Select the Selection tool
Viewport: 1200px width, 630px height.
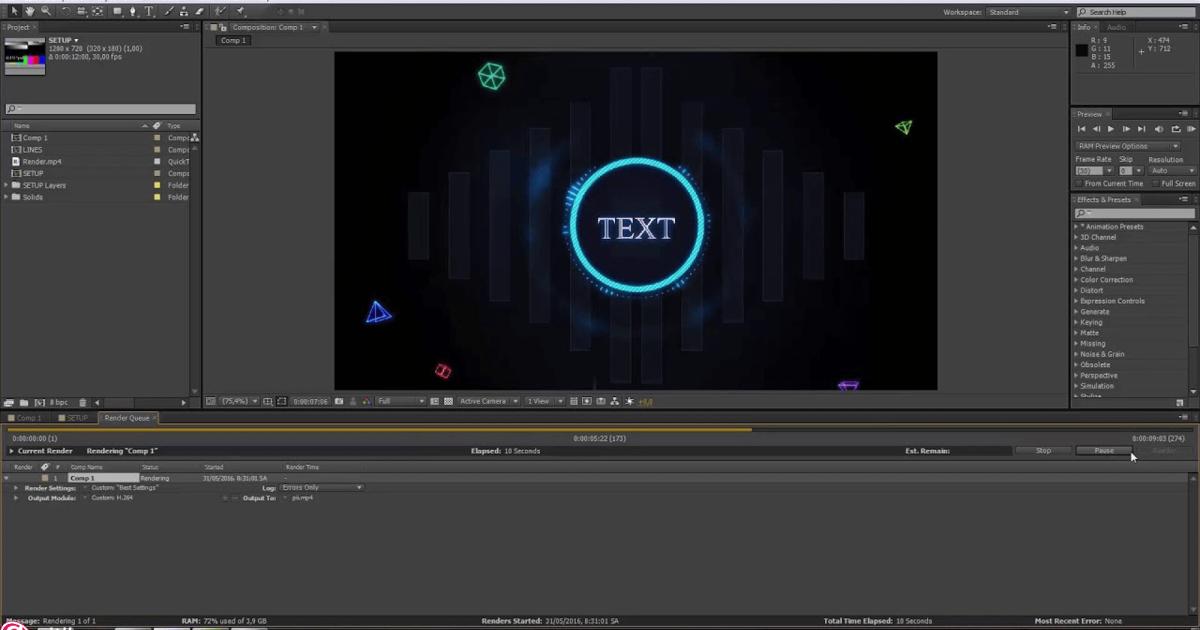tap(15, 11)
